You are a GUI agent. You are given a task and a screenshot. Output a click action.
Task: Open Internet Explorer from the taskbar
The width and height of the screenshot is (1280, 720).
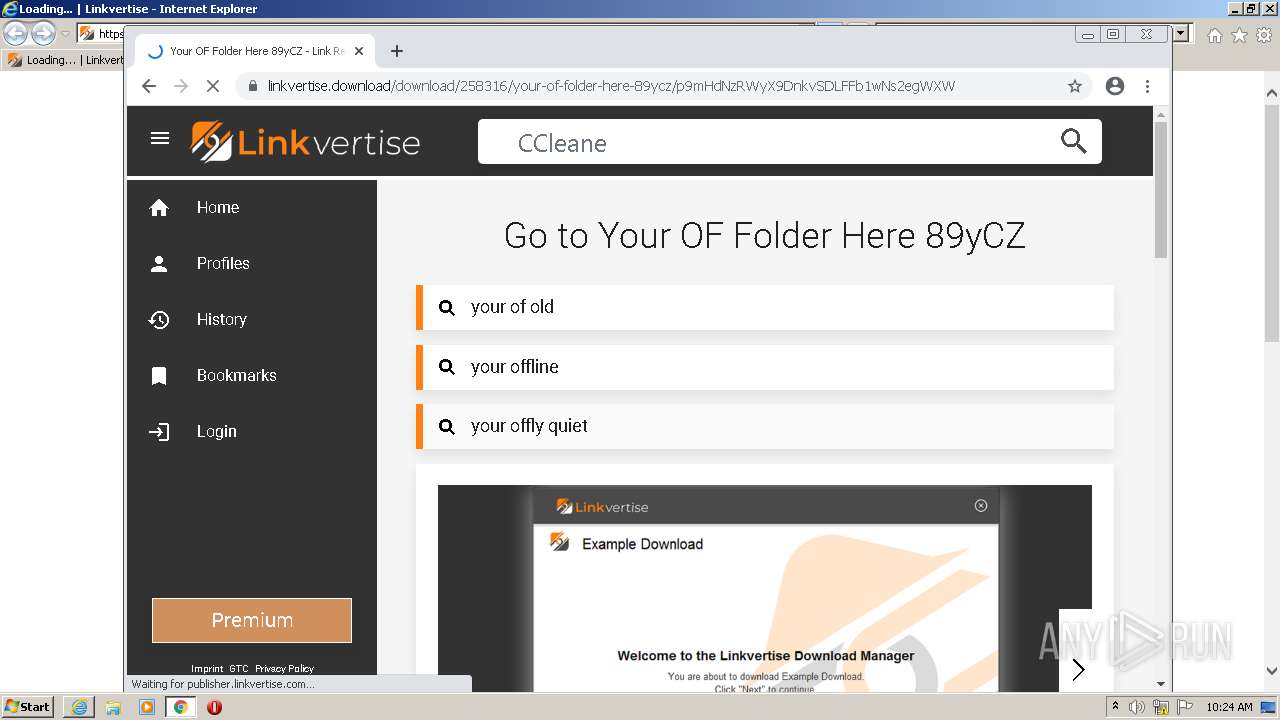click(79, 707)
